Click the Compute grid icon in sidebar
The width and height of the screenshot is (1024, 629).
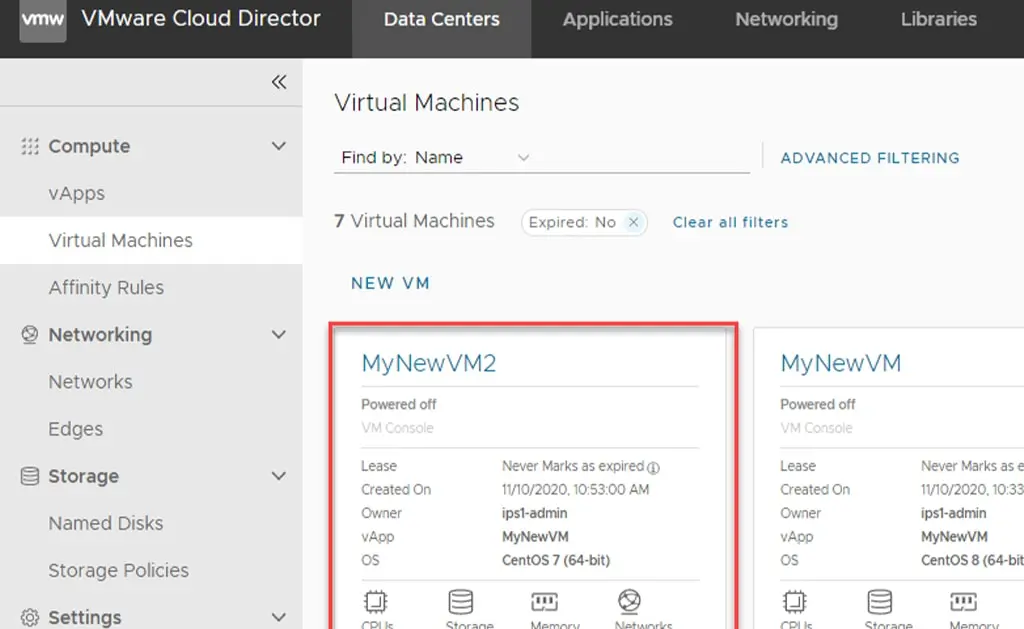coord(30,146)
